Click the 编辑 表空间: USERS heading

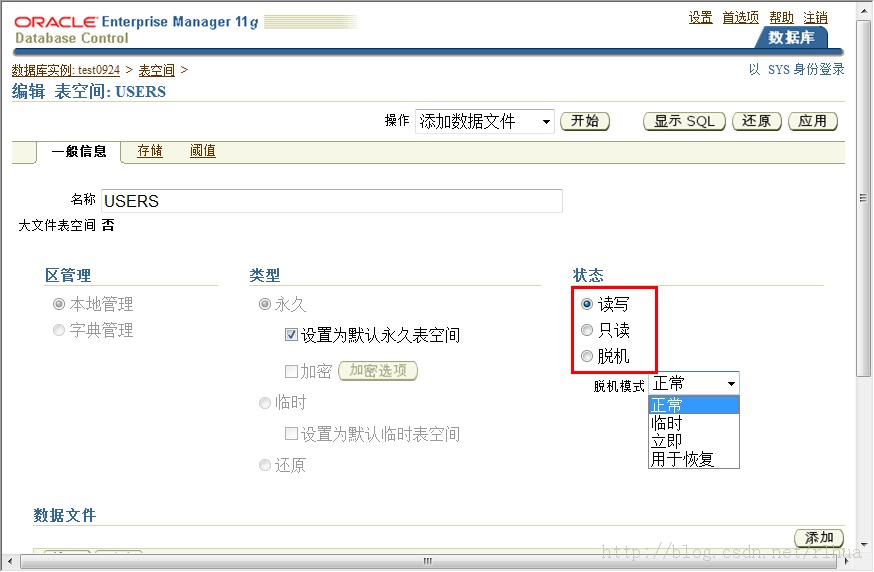tap(89, 91)
